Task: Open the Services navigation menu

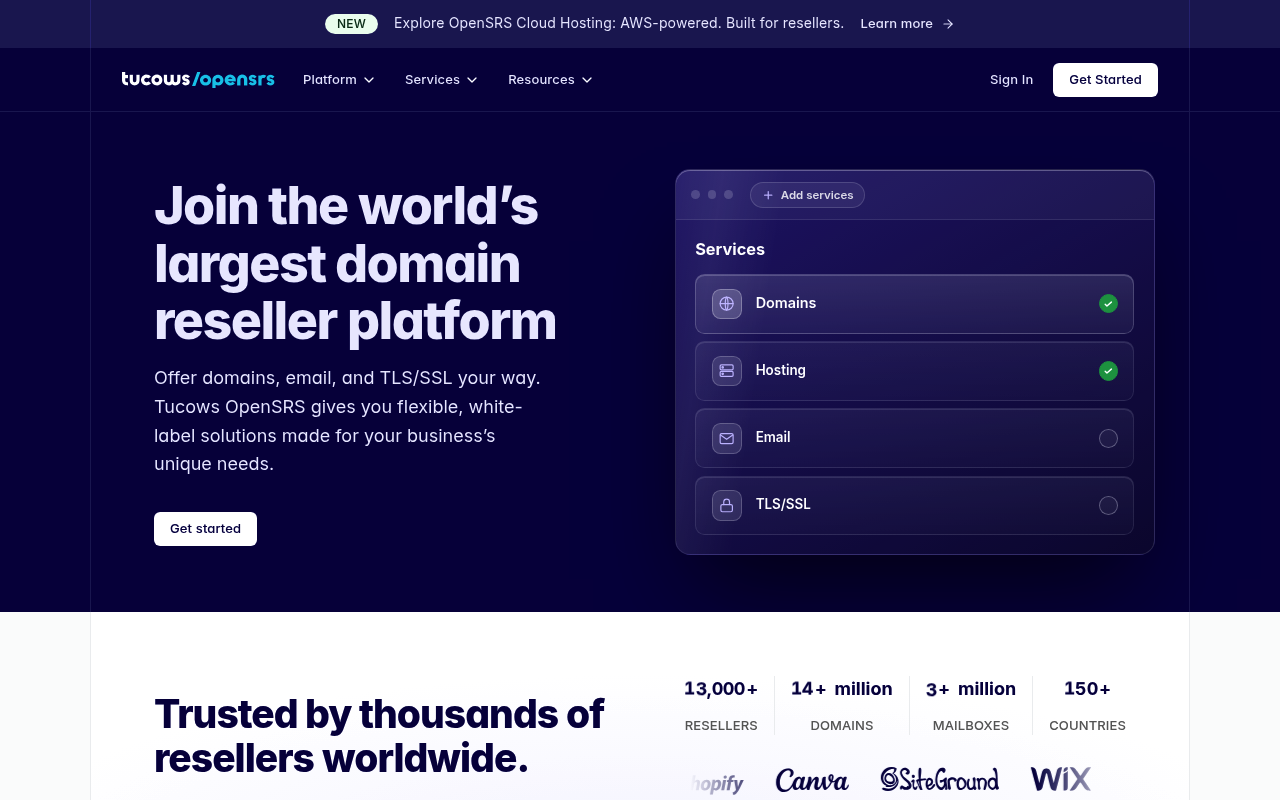Action: tap(441, 80)
